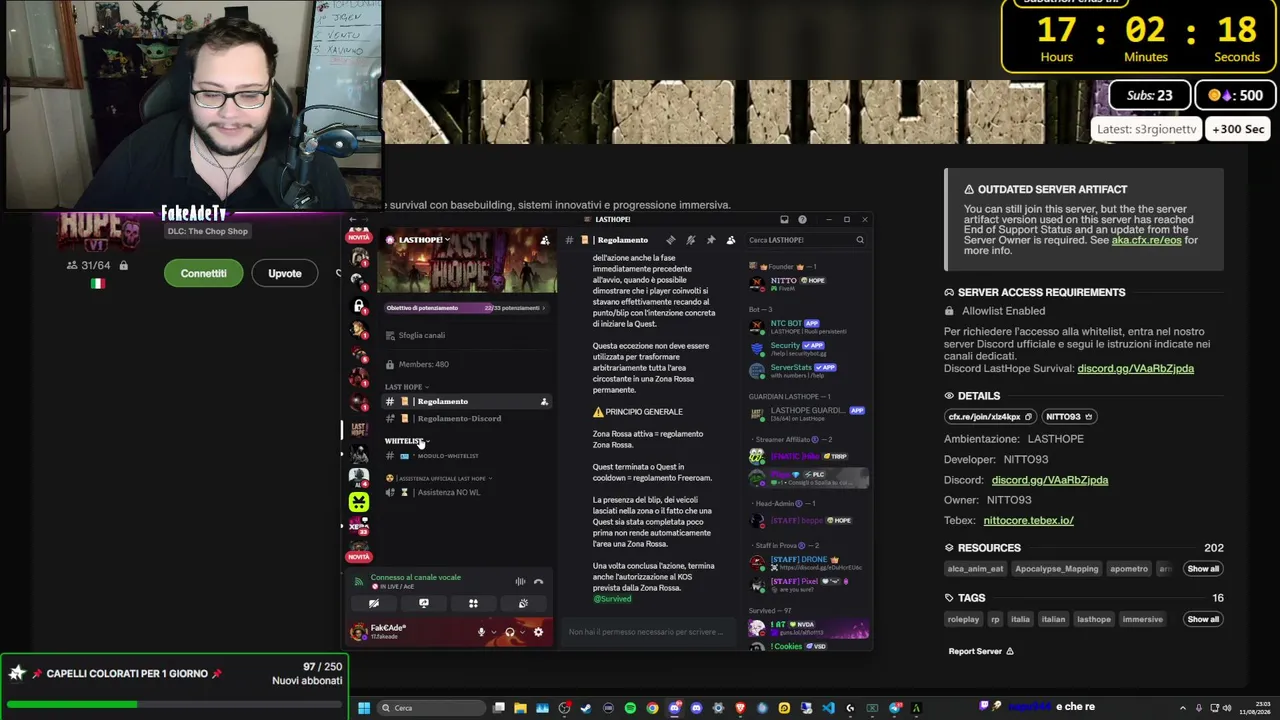1280x720 pixels.
Task: Click the channel notification settings bell icon
Action: (691, 240)
